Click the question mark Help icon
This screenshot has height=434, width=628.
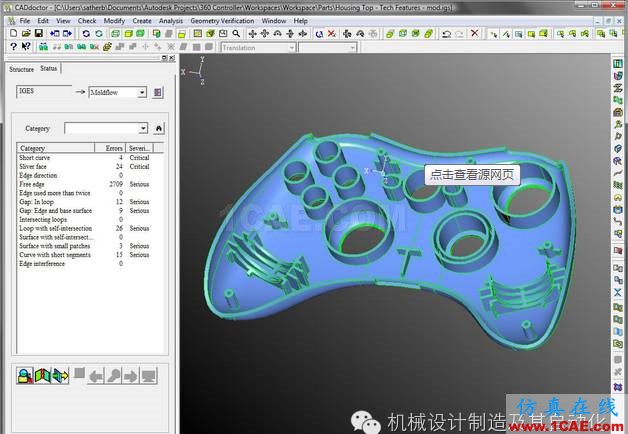pyautogui.click(x=13, y=47)
